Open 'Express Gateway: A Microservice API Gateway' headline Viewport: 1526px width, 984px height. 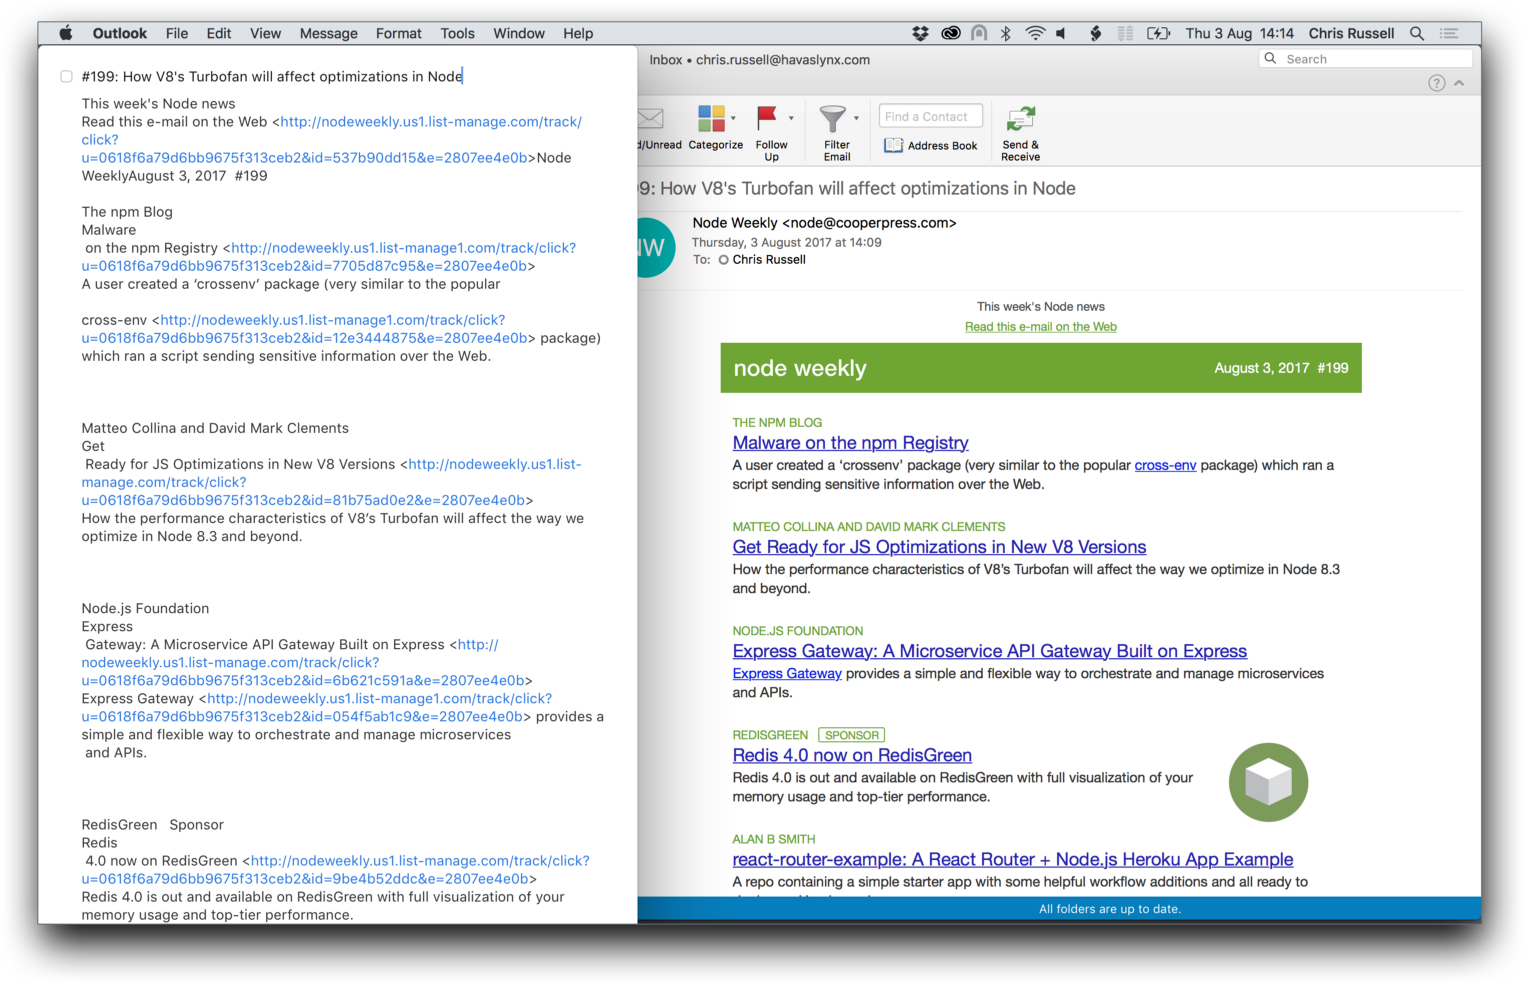pyautogui.click(x=989, y=651)
